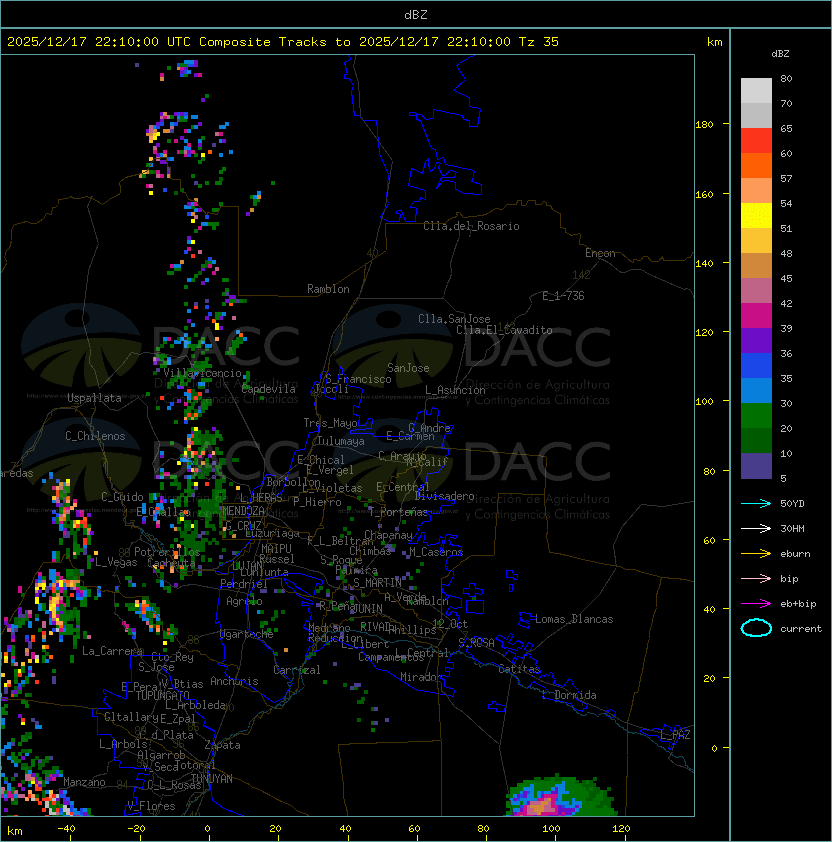832x842 pixels.
Task: Click the V_Flores map label
Action: click(151, 806)
